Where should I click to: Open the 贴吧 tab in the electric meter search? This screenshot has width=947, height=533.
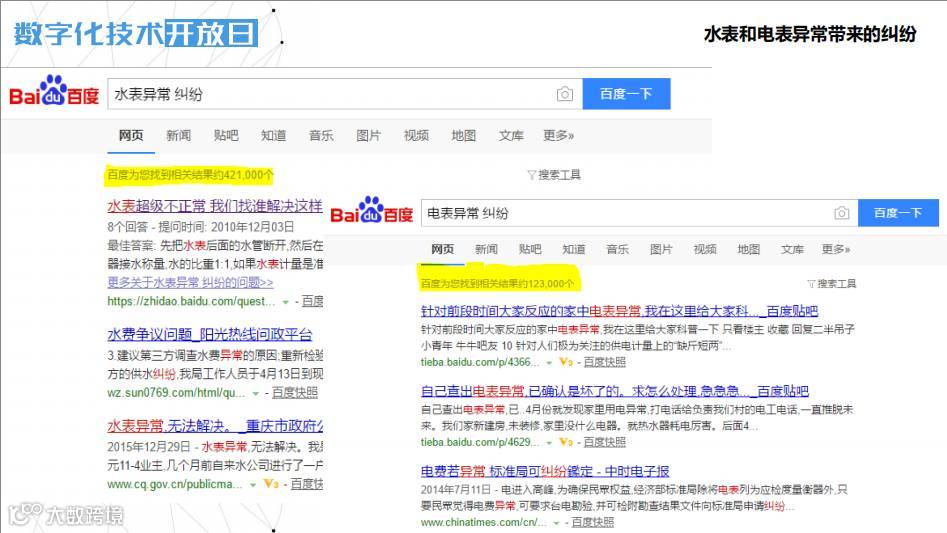click(x=530, y=249)
